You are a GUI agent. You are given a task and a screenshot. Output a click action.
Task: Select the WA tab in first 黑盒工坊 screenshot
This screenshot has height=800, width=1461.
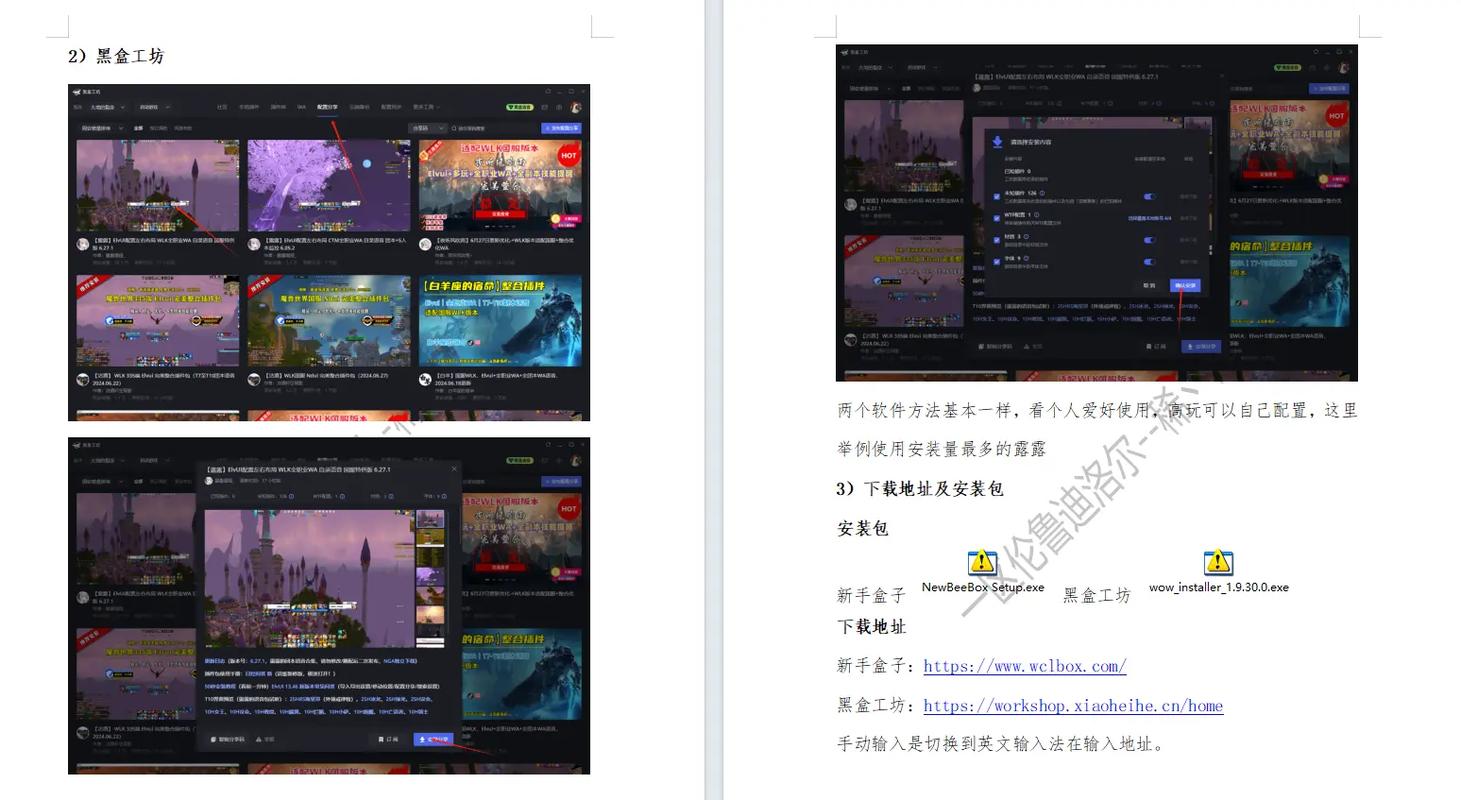coord(301,107)
